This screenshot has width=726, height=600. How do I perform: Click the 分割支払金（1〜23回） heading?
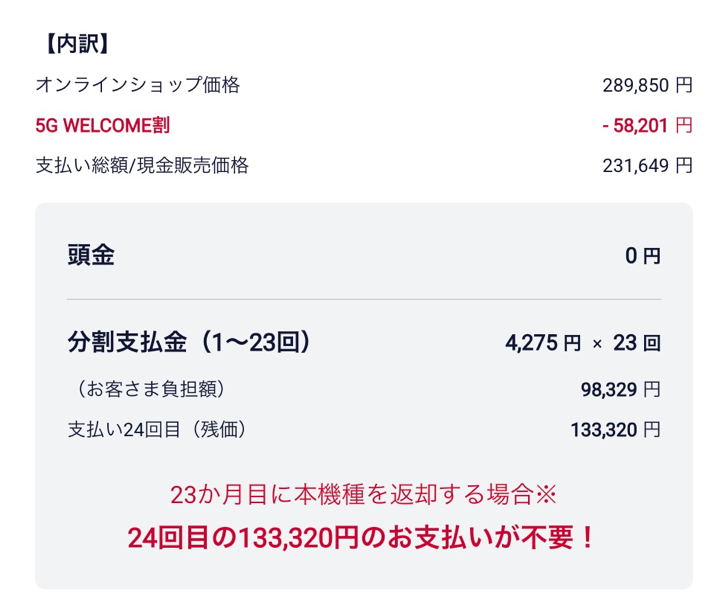click(x=189, y=343)
